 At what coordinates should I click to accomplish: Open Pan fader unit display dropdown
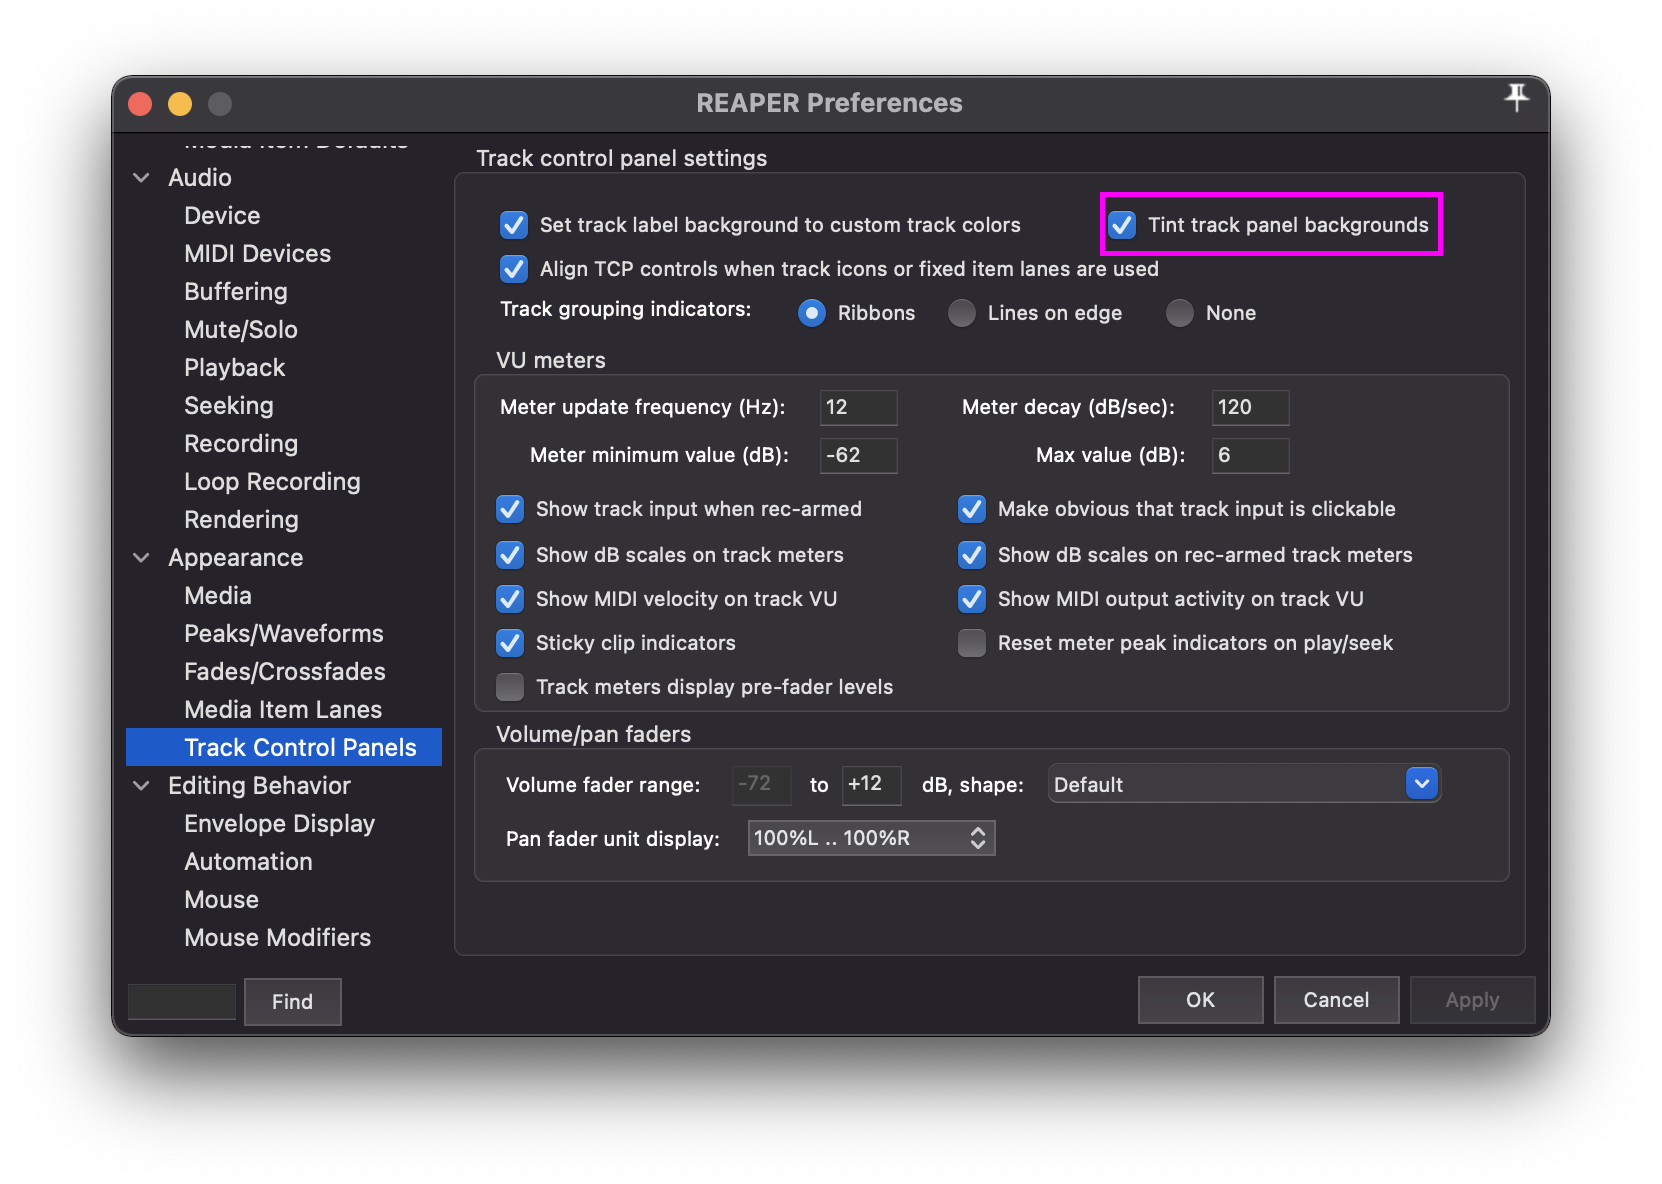point(871,838)
